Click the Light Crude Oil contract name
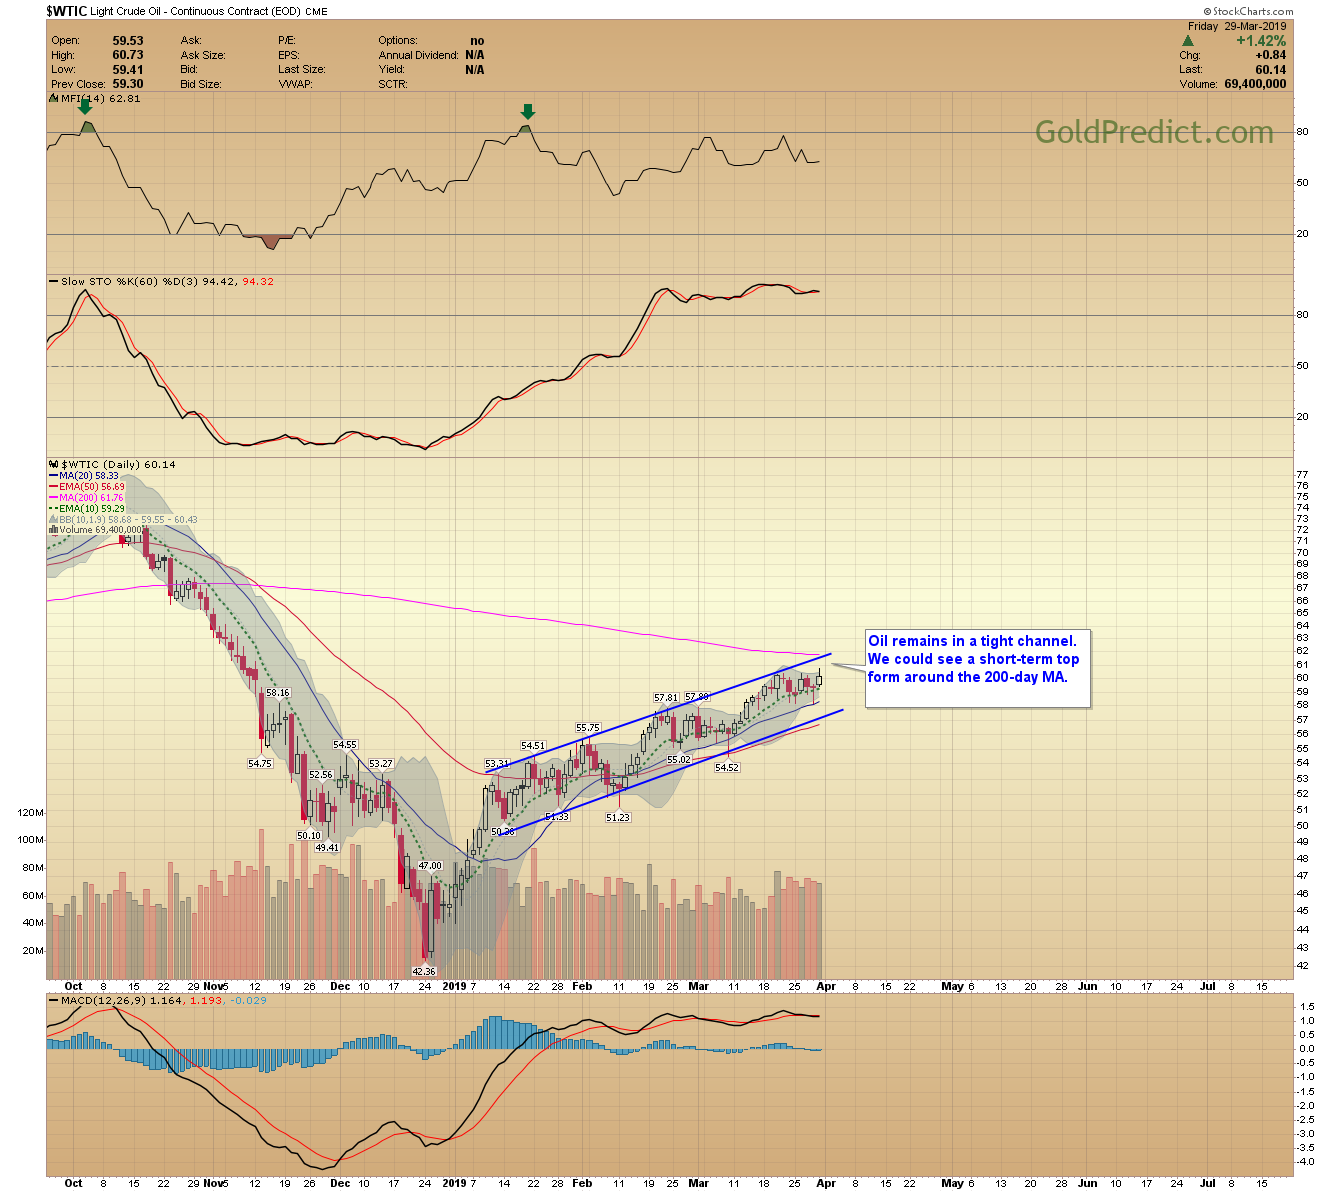 click(x=196, y=12)
